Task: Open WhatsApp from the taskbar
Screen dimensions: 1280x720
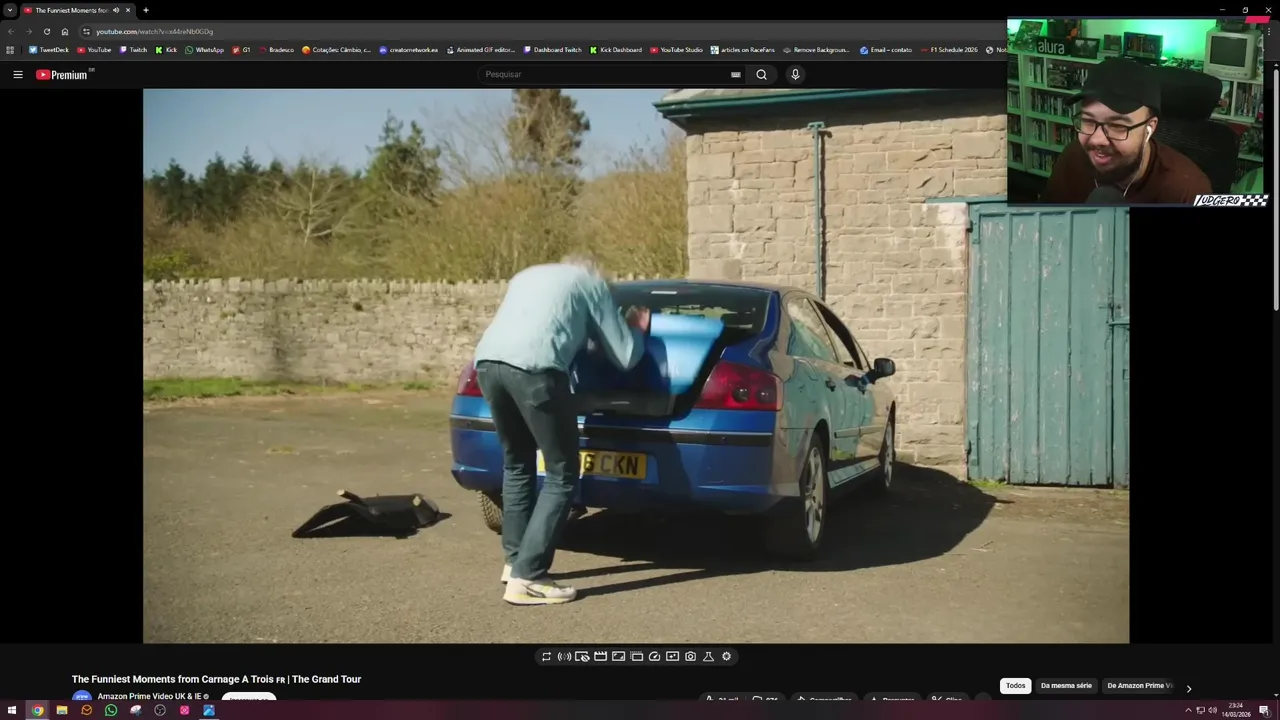Action: [111, 710]
